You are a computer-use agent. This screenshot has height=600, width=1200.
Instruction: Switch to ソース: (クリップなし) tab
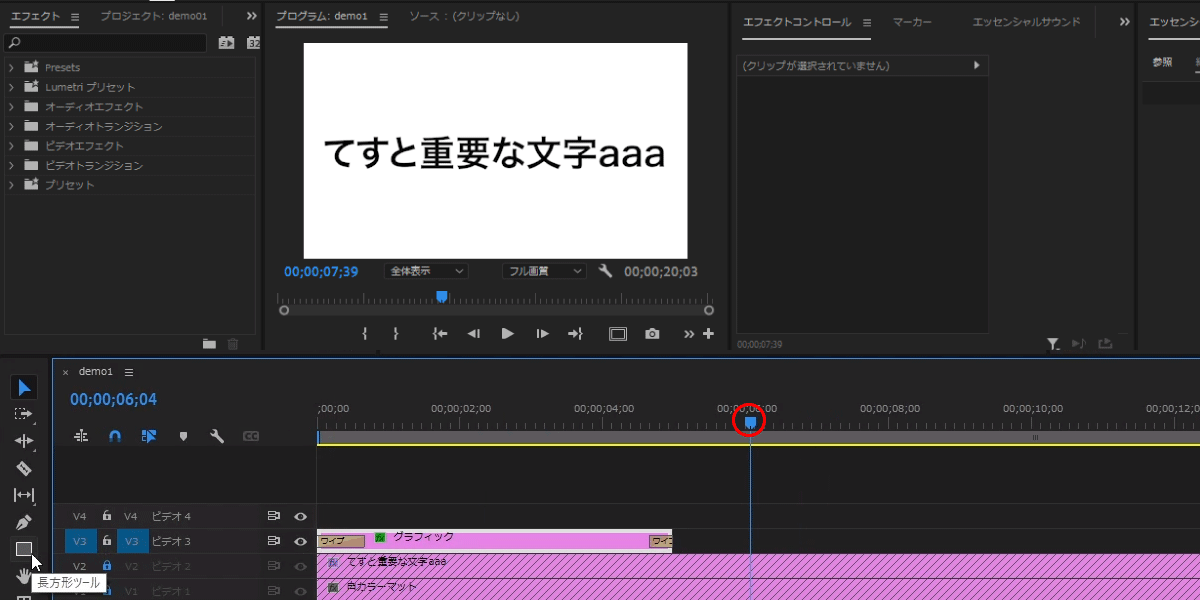(x=464, y=17)
